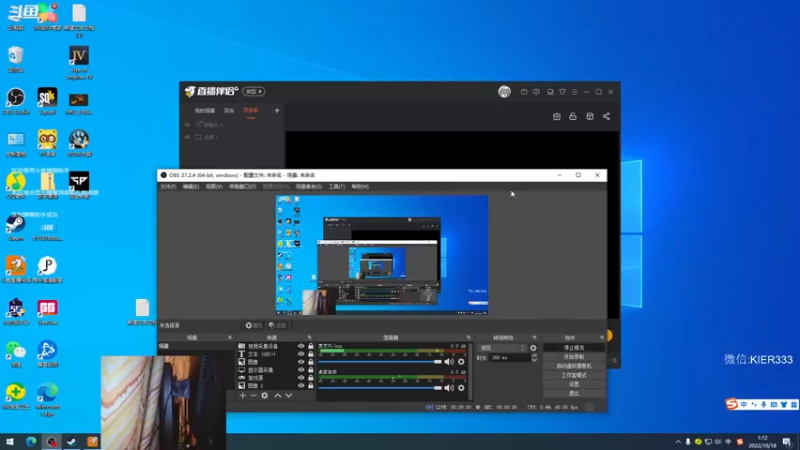Open Edge from the taskbar
The image size is (800, 450).
(x=31, y=442)
